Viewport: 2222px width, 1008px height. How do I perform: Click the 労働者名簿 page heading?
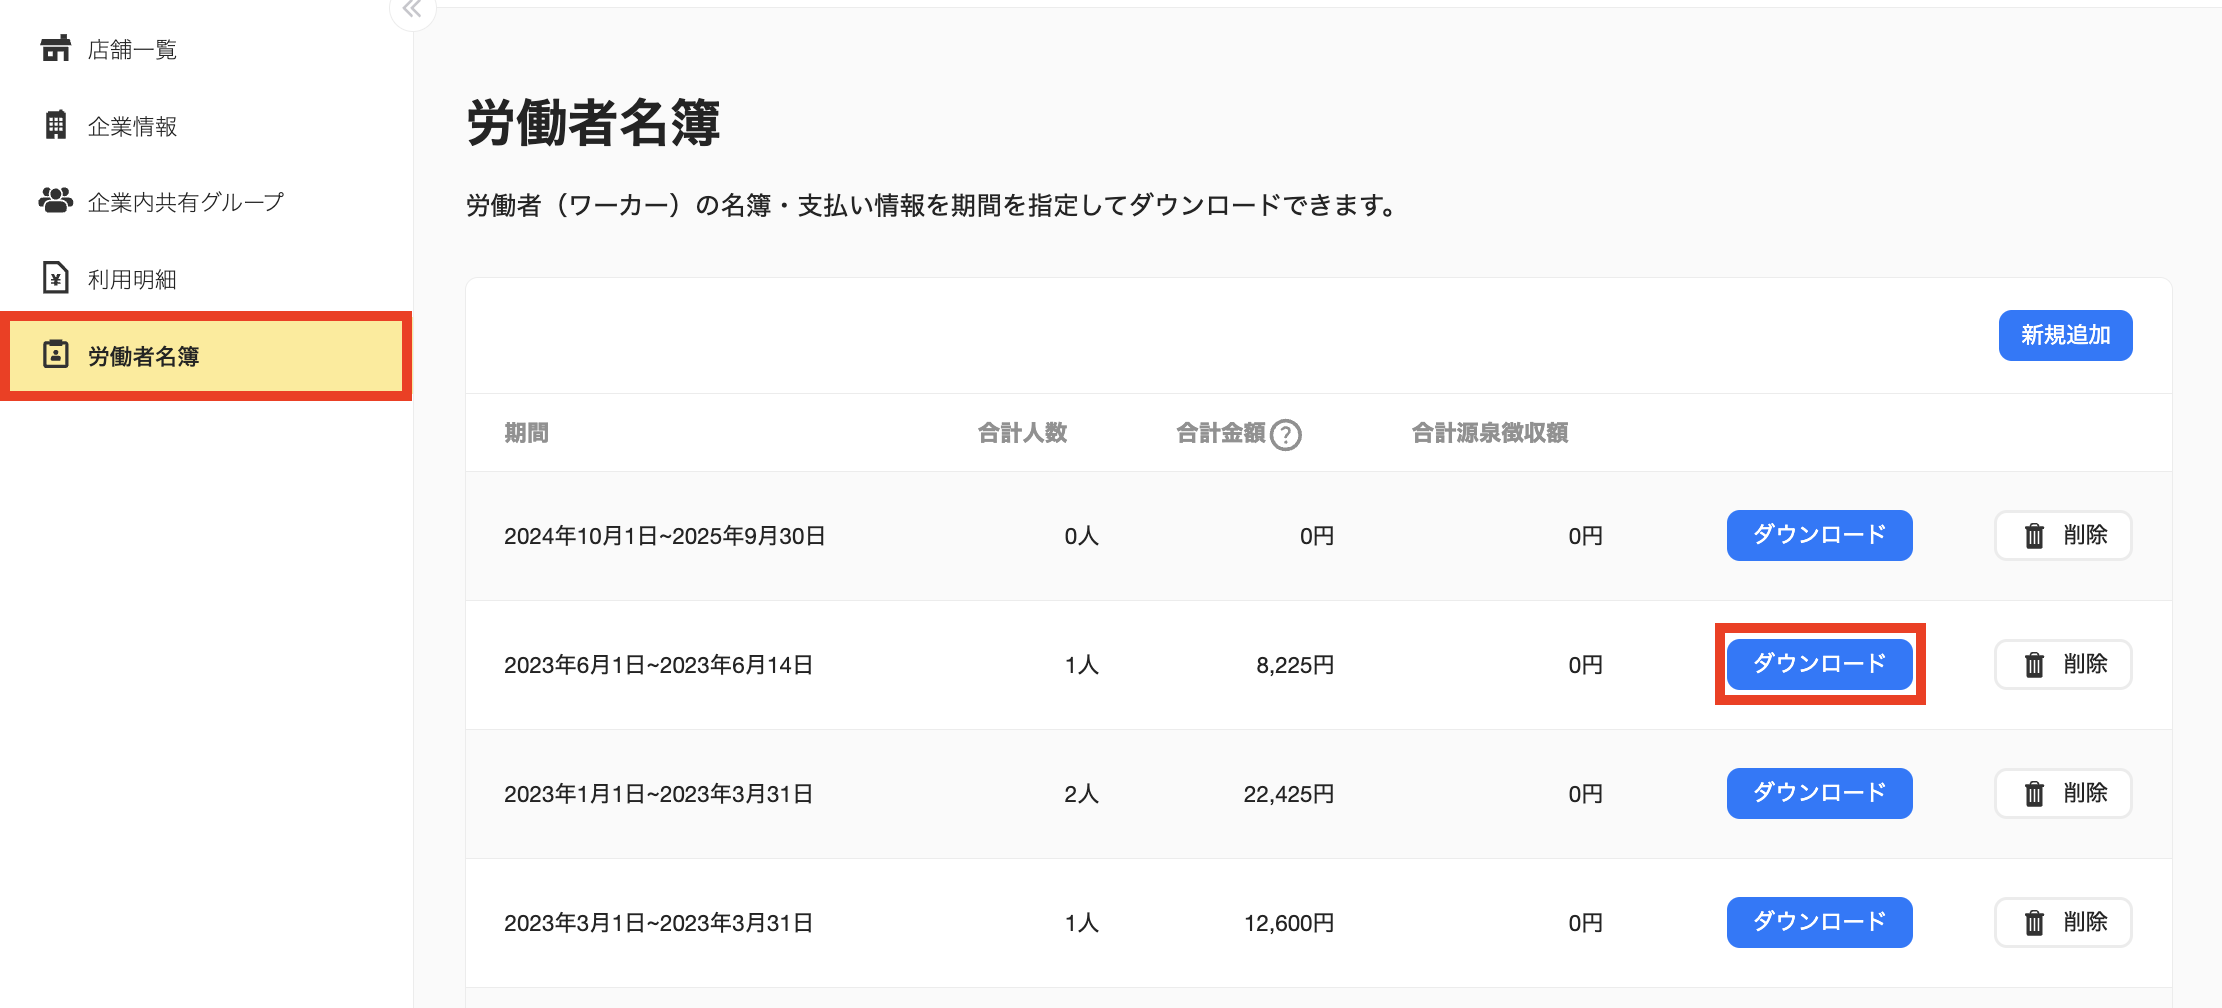pos(593,123)
